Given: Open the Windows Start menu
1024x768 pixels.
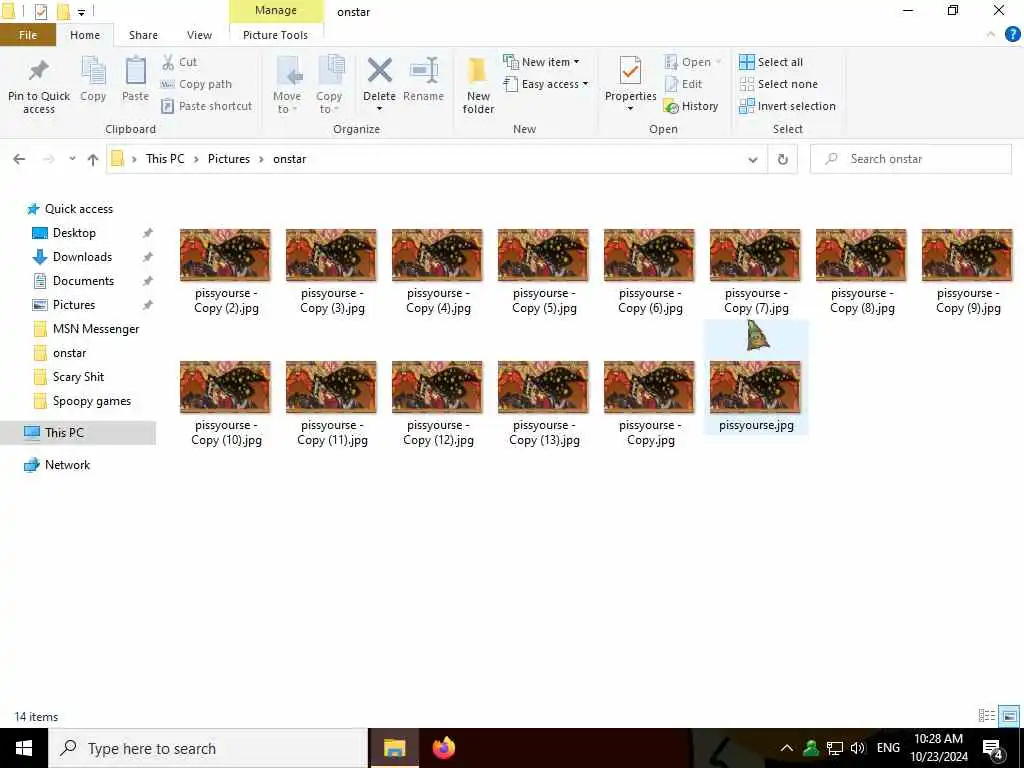Looking at the screenshot, I should coord(24,748).
